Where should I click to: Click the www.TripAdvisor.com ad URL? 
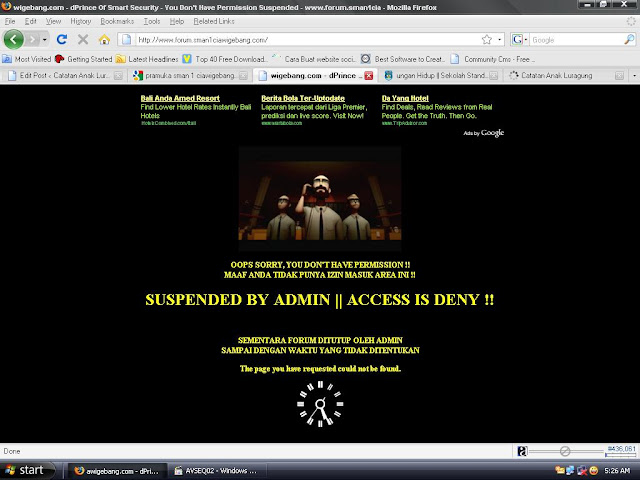[x=404, y=123]
